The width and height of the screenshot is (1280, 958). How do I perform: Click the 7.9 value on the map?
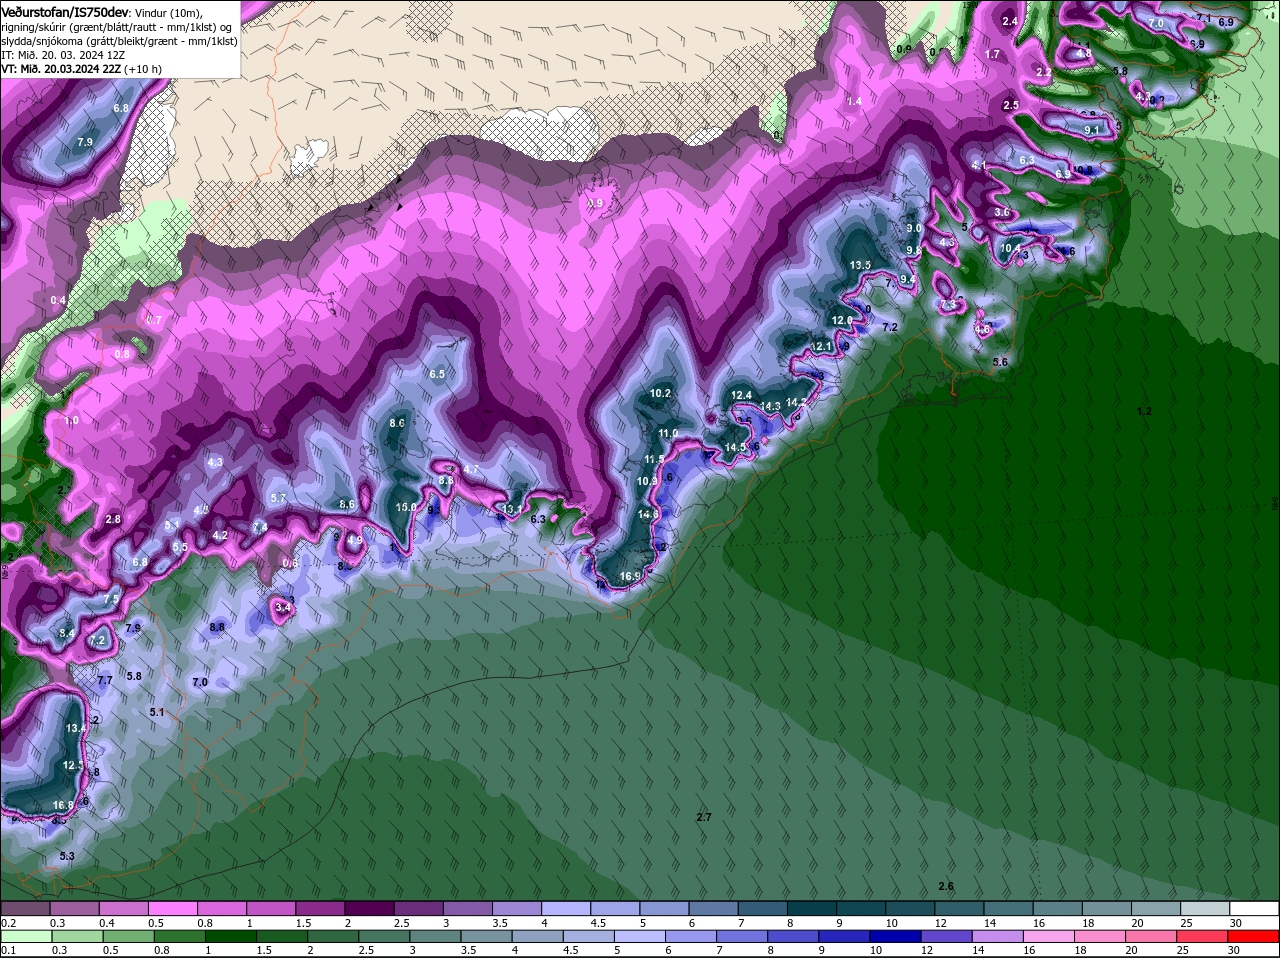coord(85,143)
